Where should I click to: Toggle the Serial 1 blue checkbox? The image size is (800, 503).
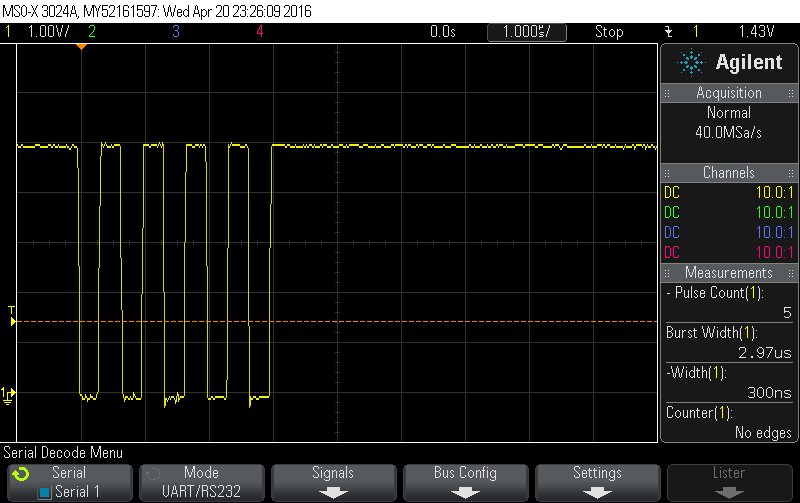pyautogui.click(x=44, y=492)
